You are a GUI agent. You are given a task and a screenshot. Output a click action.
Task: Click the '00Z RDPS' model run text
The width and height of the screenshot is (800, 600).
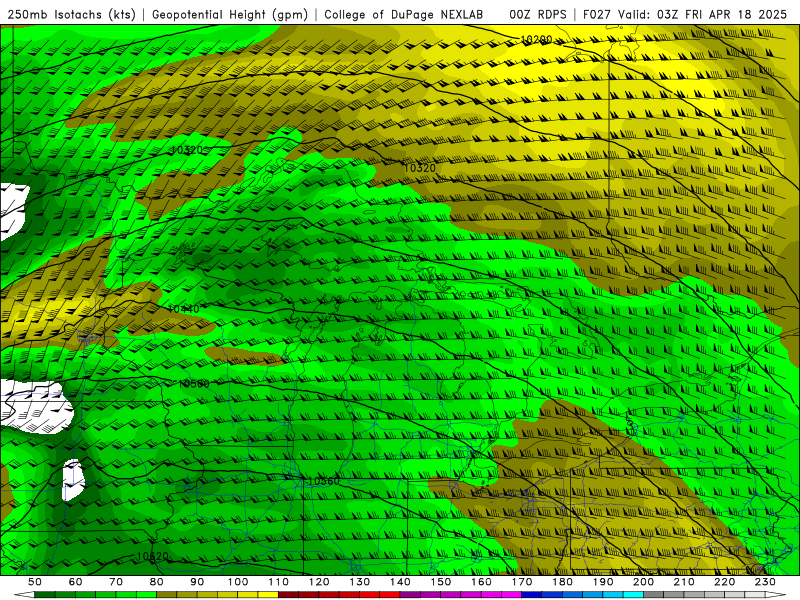[538, 14]
